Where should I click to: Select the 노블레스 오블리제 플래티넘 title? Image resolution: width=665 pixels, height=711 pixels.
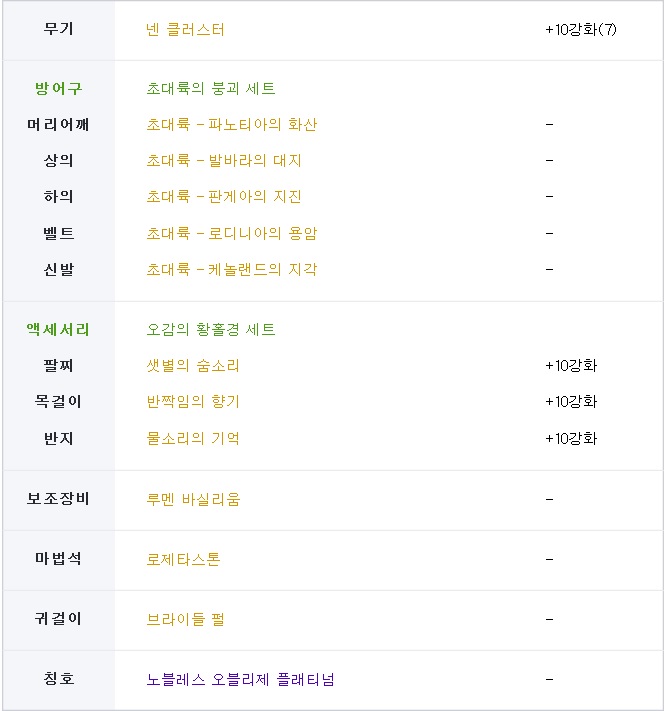coord(240,680)
